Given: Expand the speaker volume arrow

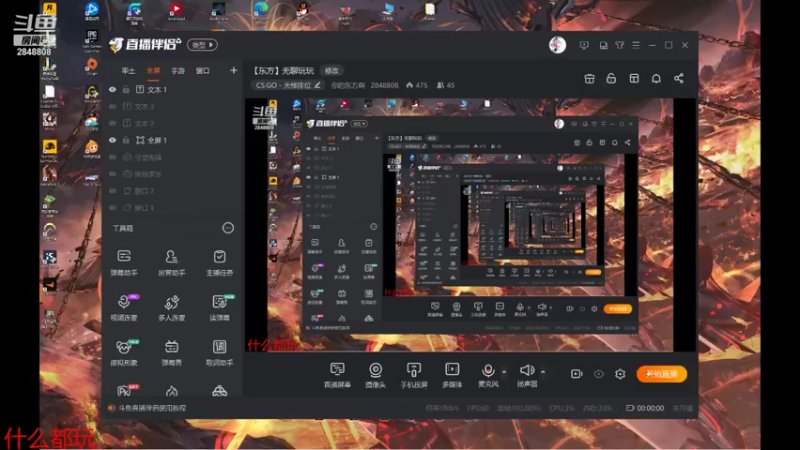Looking at the screenshot, I should (x=543, y=372).
